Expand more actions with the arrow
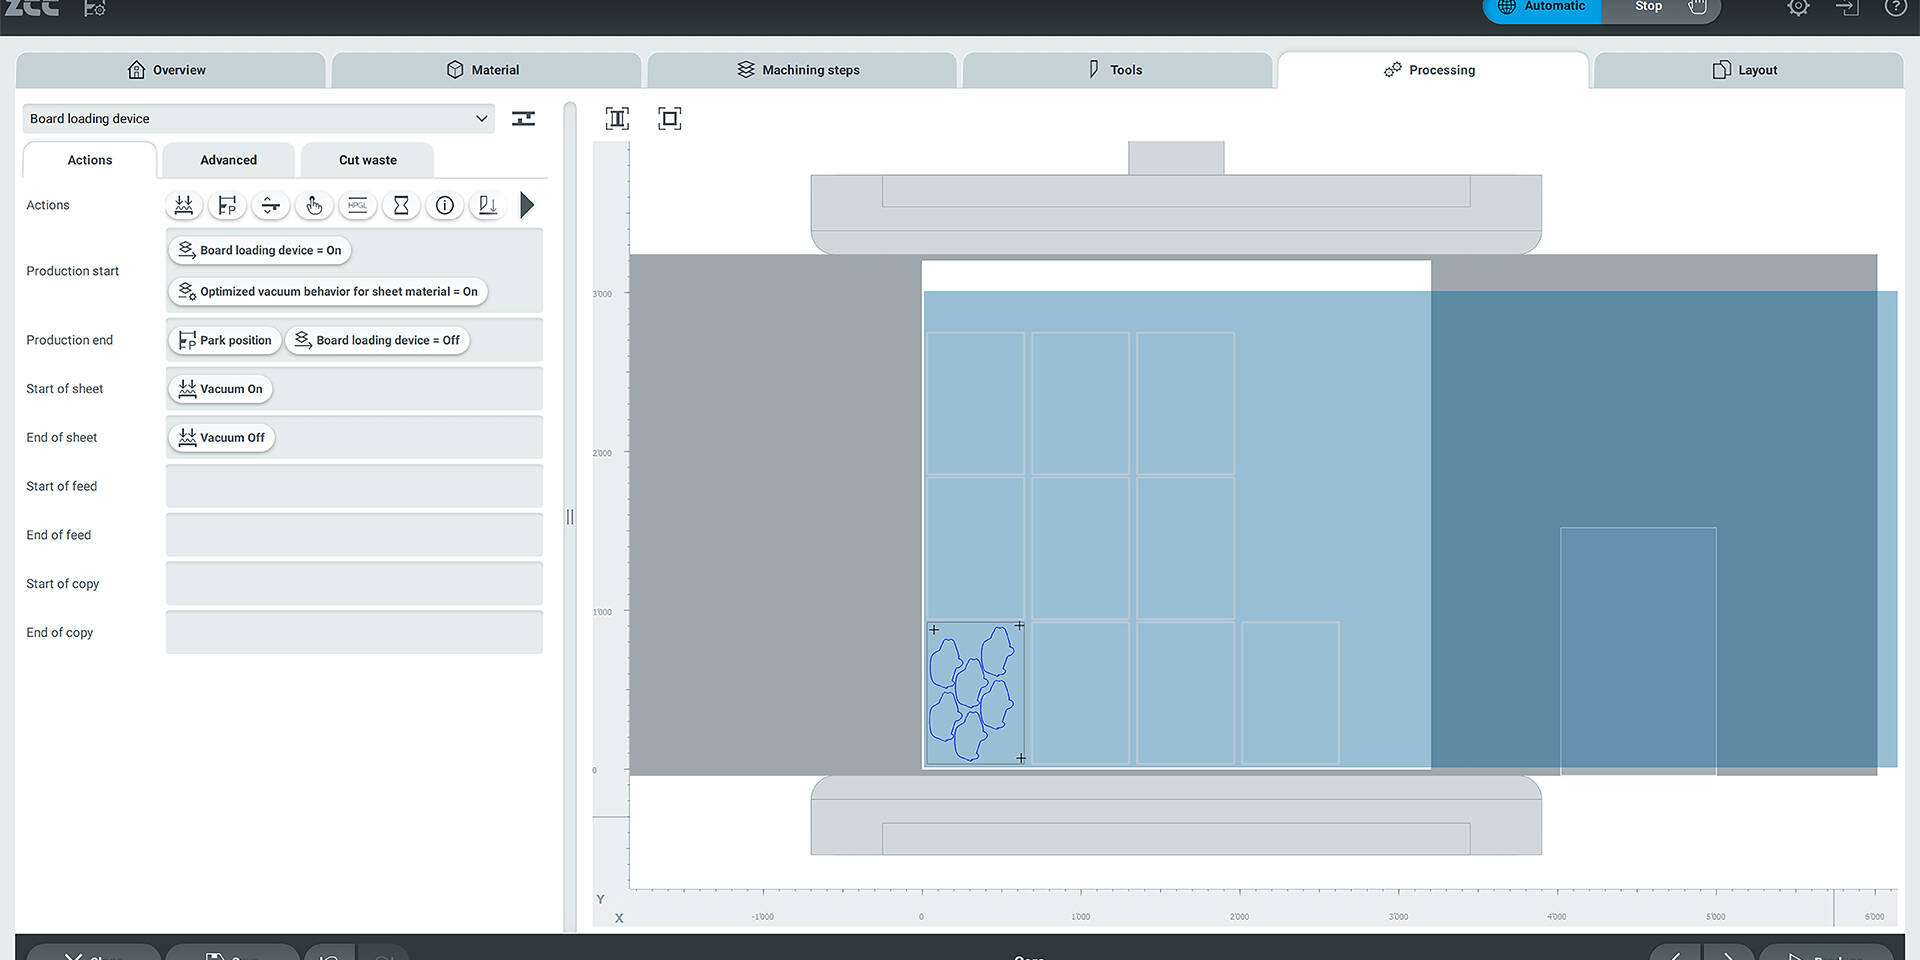This screenshot has height=960, width=1920. point(527,206)
